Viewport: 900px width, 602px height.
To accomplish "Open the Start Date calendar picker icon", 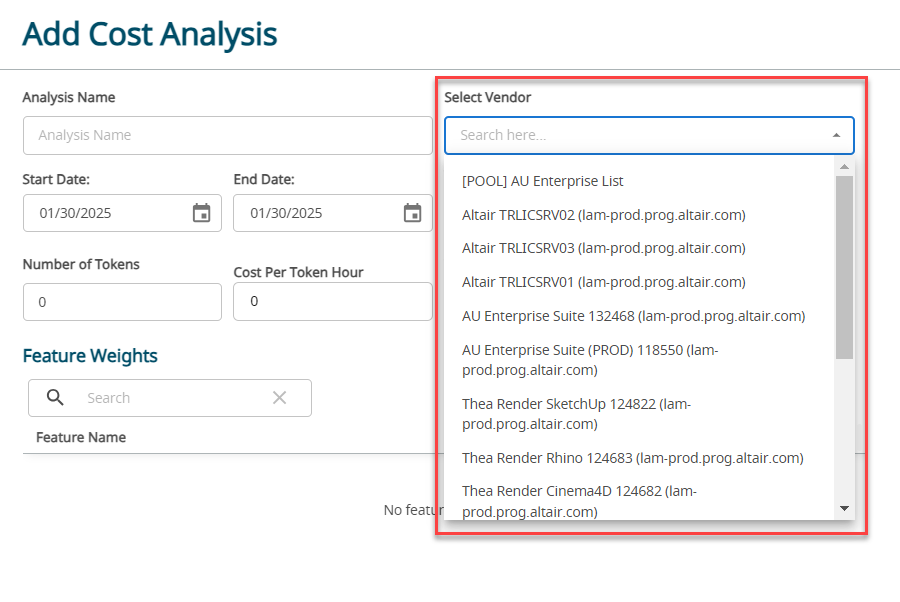I will (201, 213).
